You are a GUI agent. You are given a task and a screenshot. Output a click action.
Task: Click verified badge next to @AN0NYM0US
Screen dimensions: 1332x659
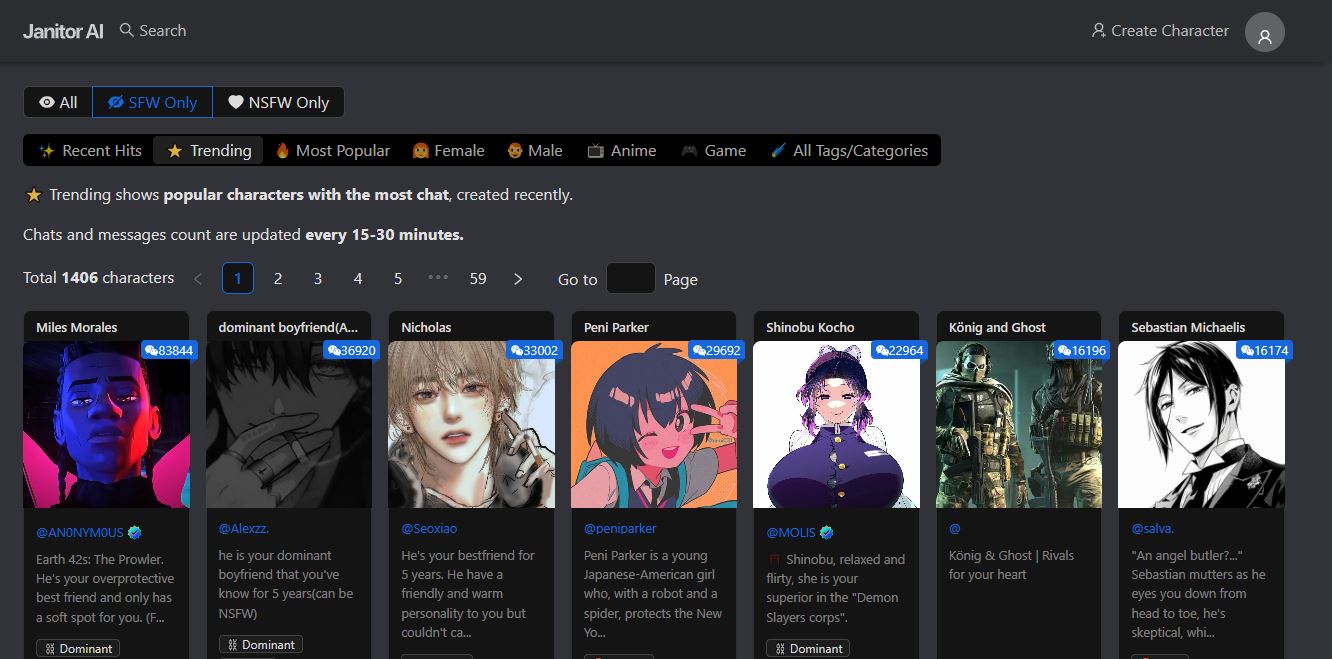[135, 533]
